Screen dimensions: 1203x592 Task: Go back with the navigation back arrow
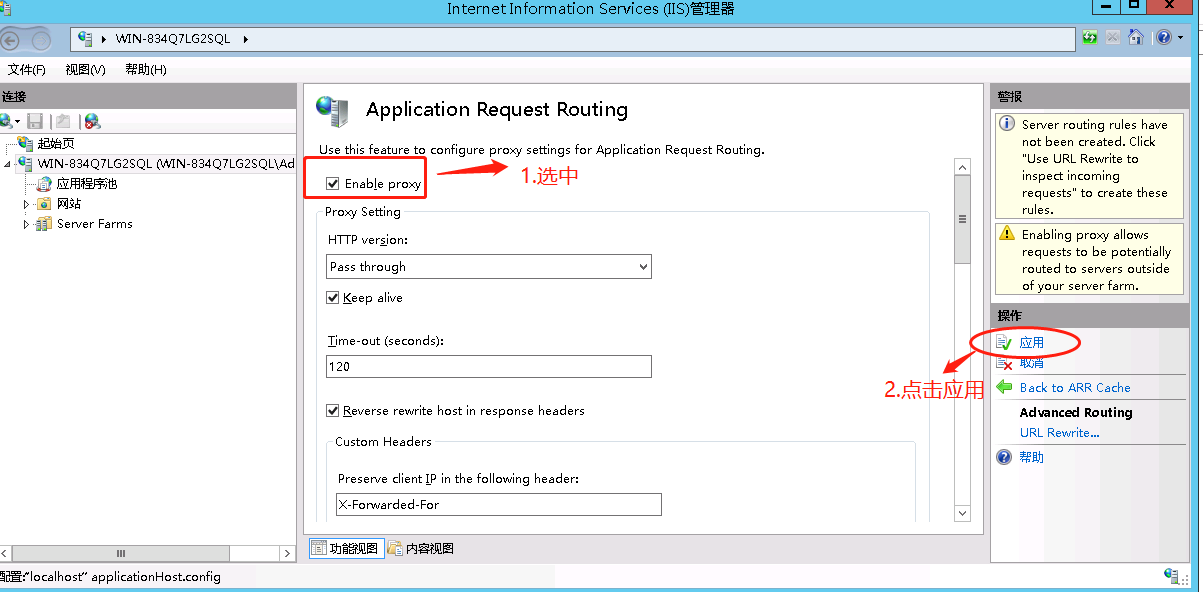tap(9, 40)
